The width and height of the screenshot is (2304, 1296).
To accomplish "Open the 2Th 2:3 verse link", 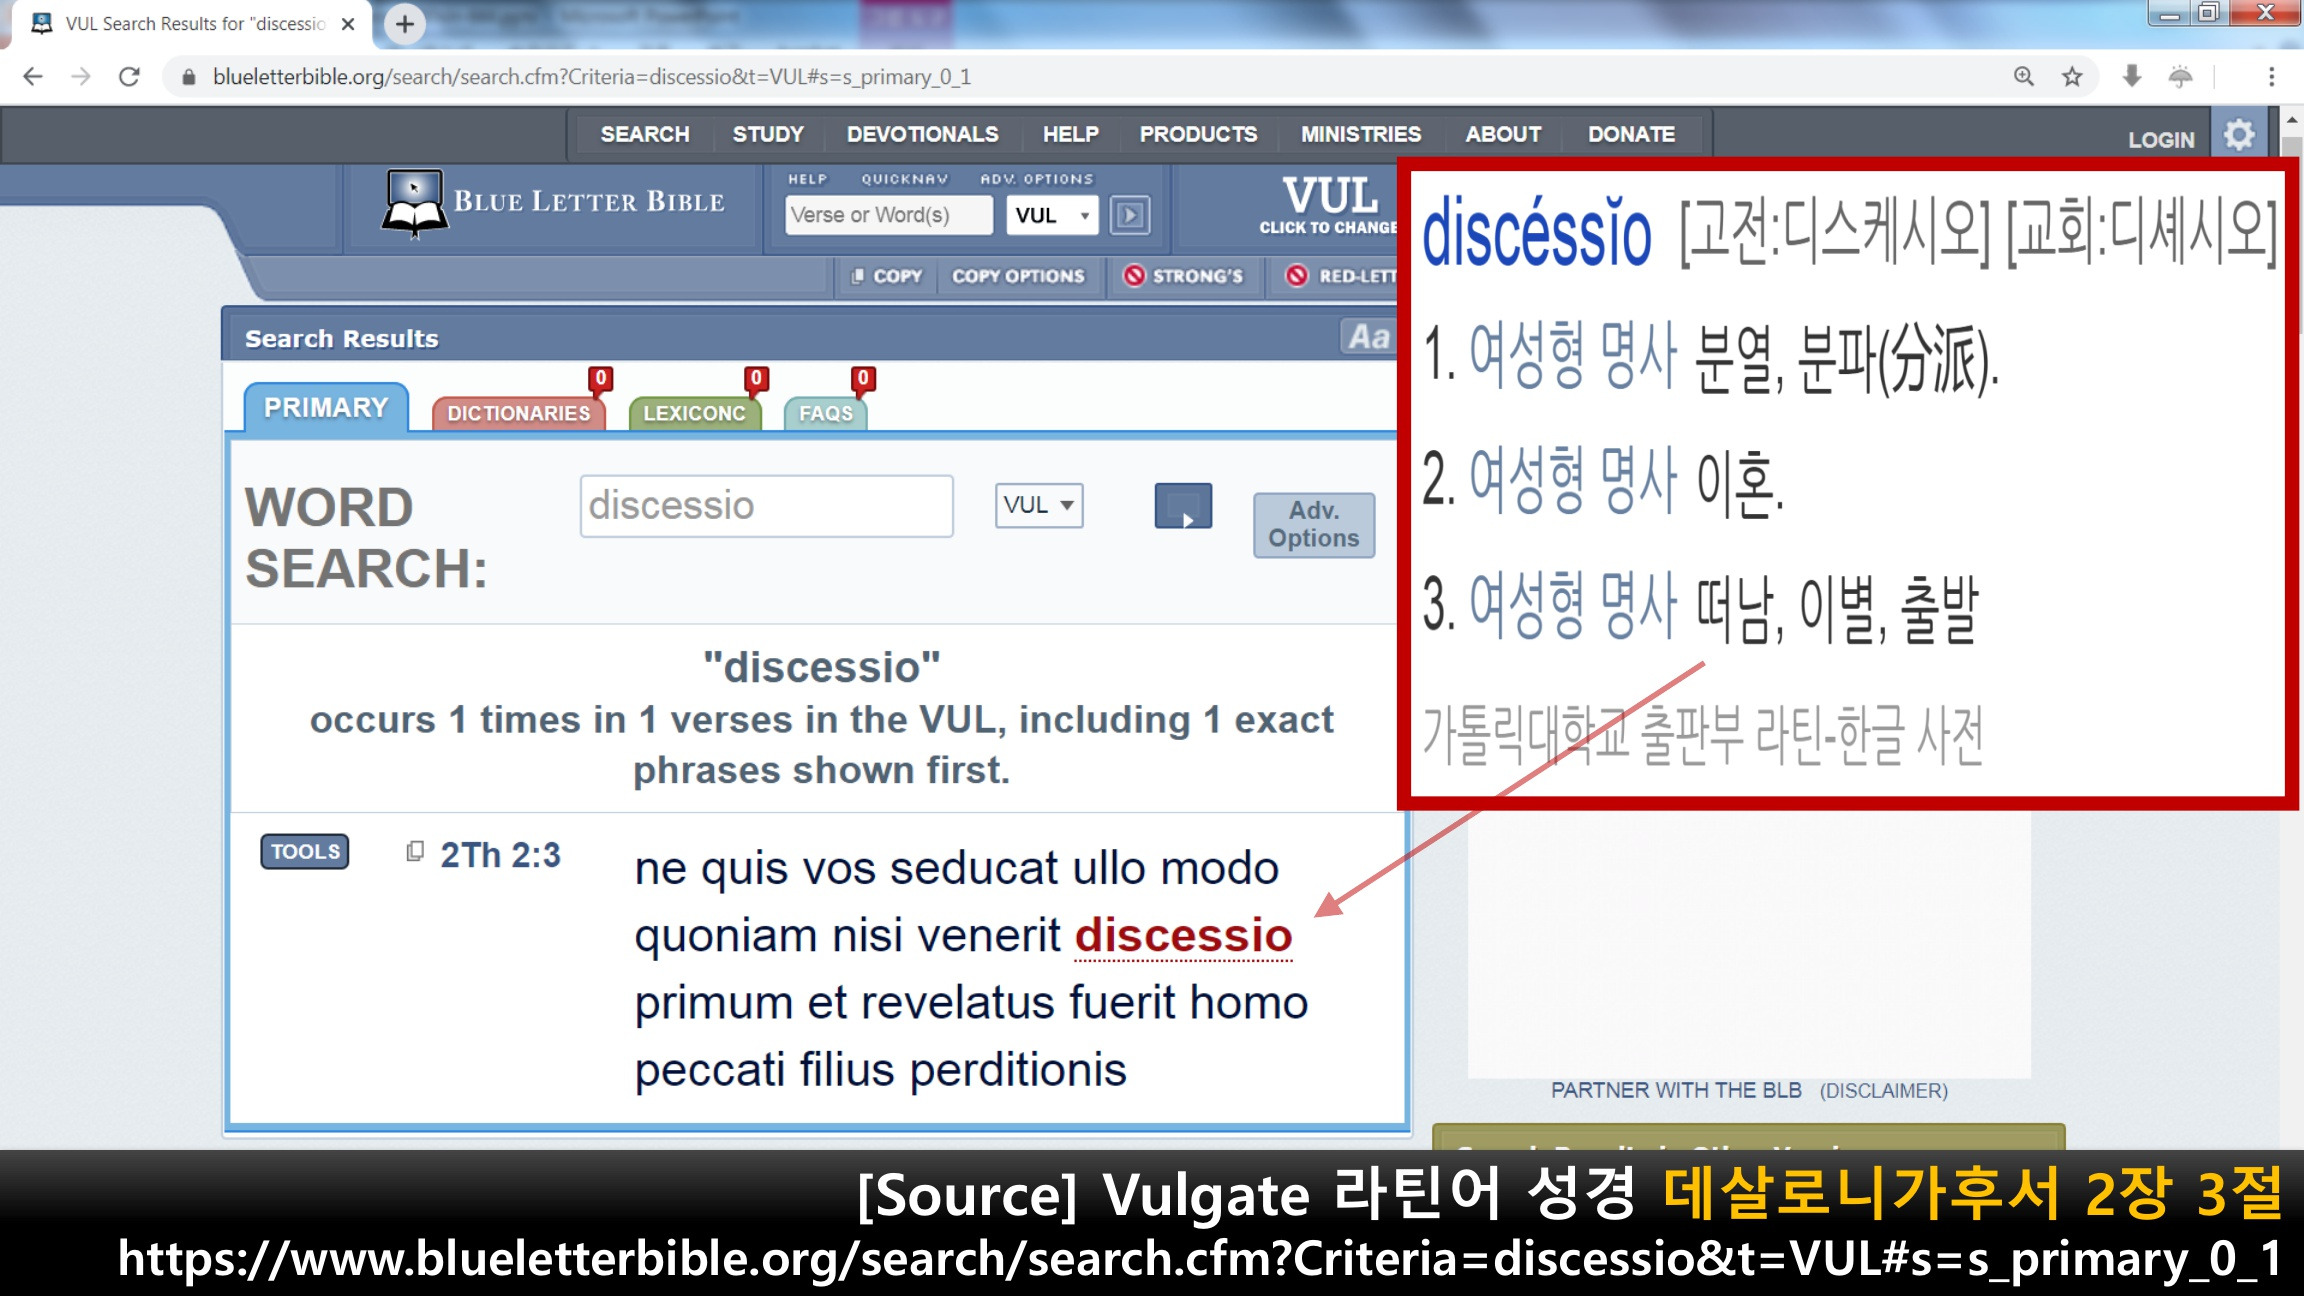I will [500, 855].
